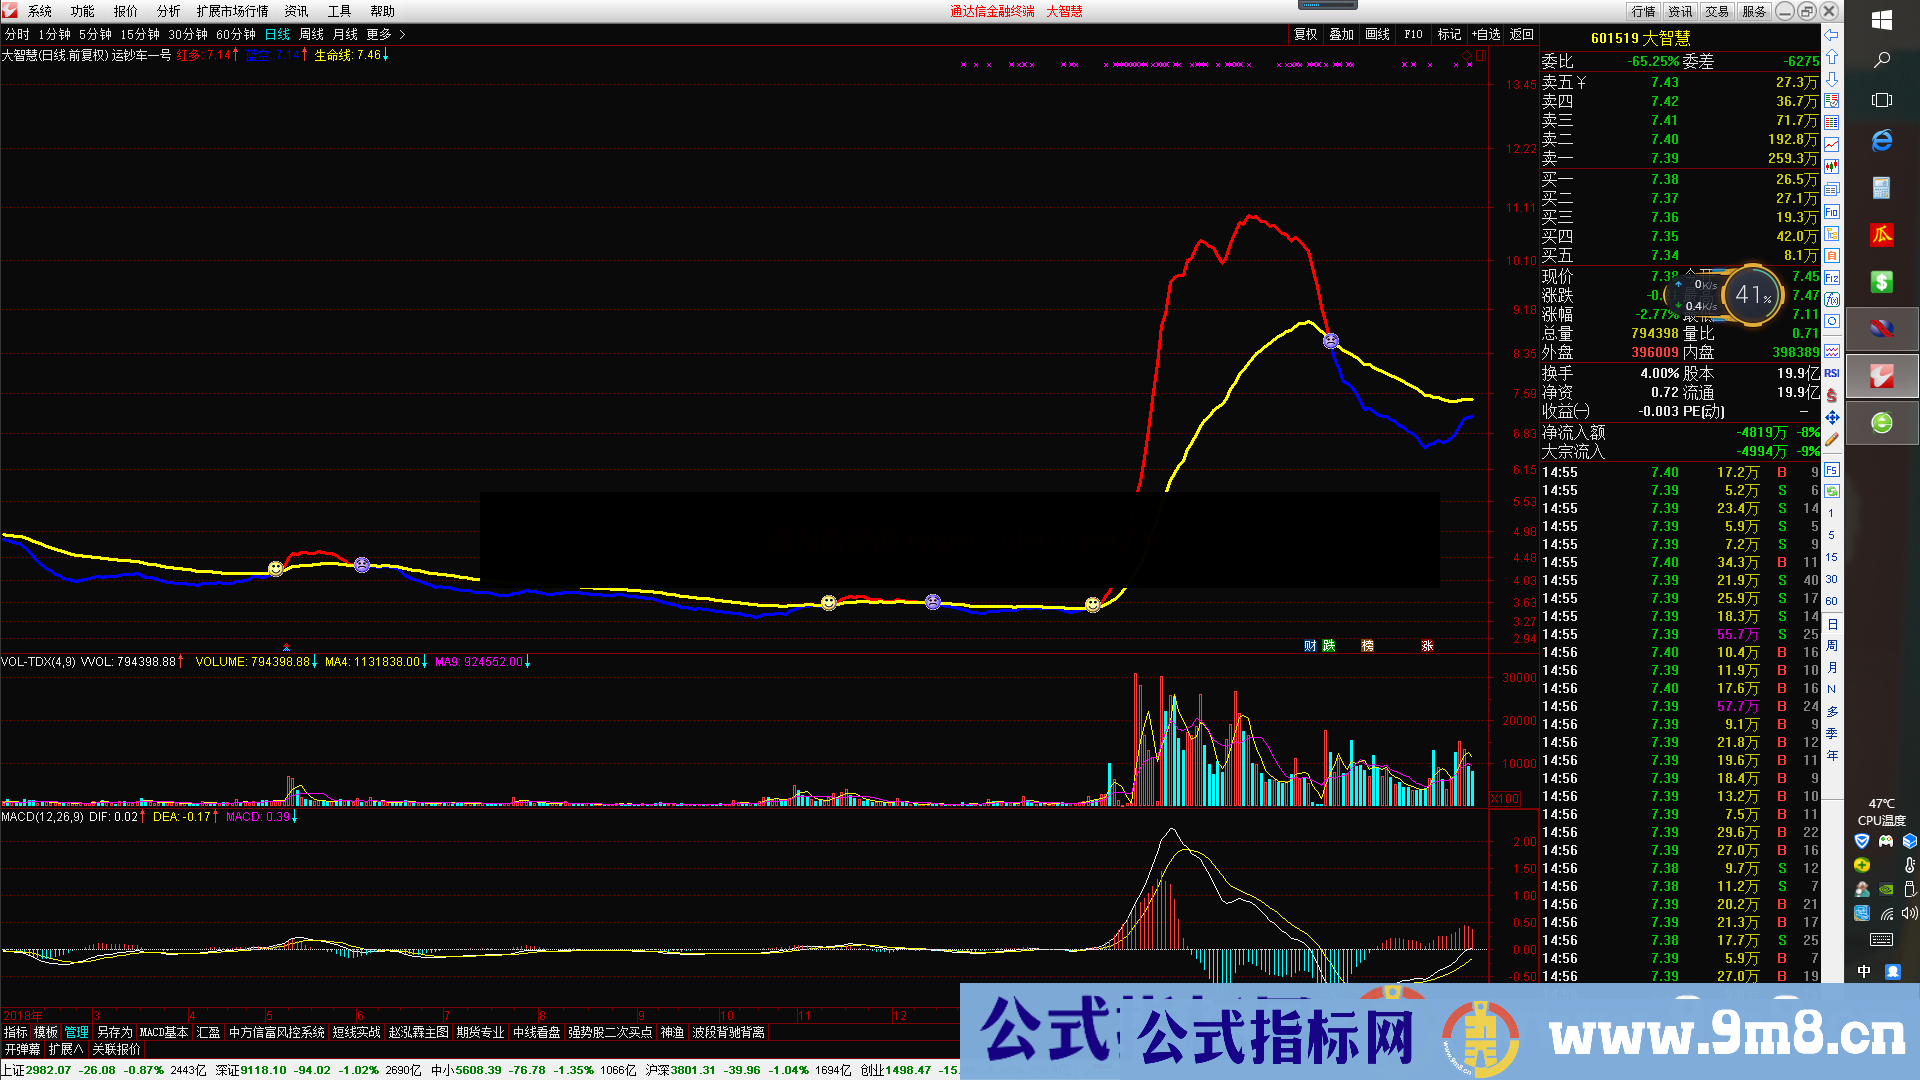Expand the 扩展八 panel at bottom left
1920x1080 pixels.
click(64, 1049)
